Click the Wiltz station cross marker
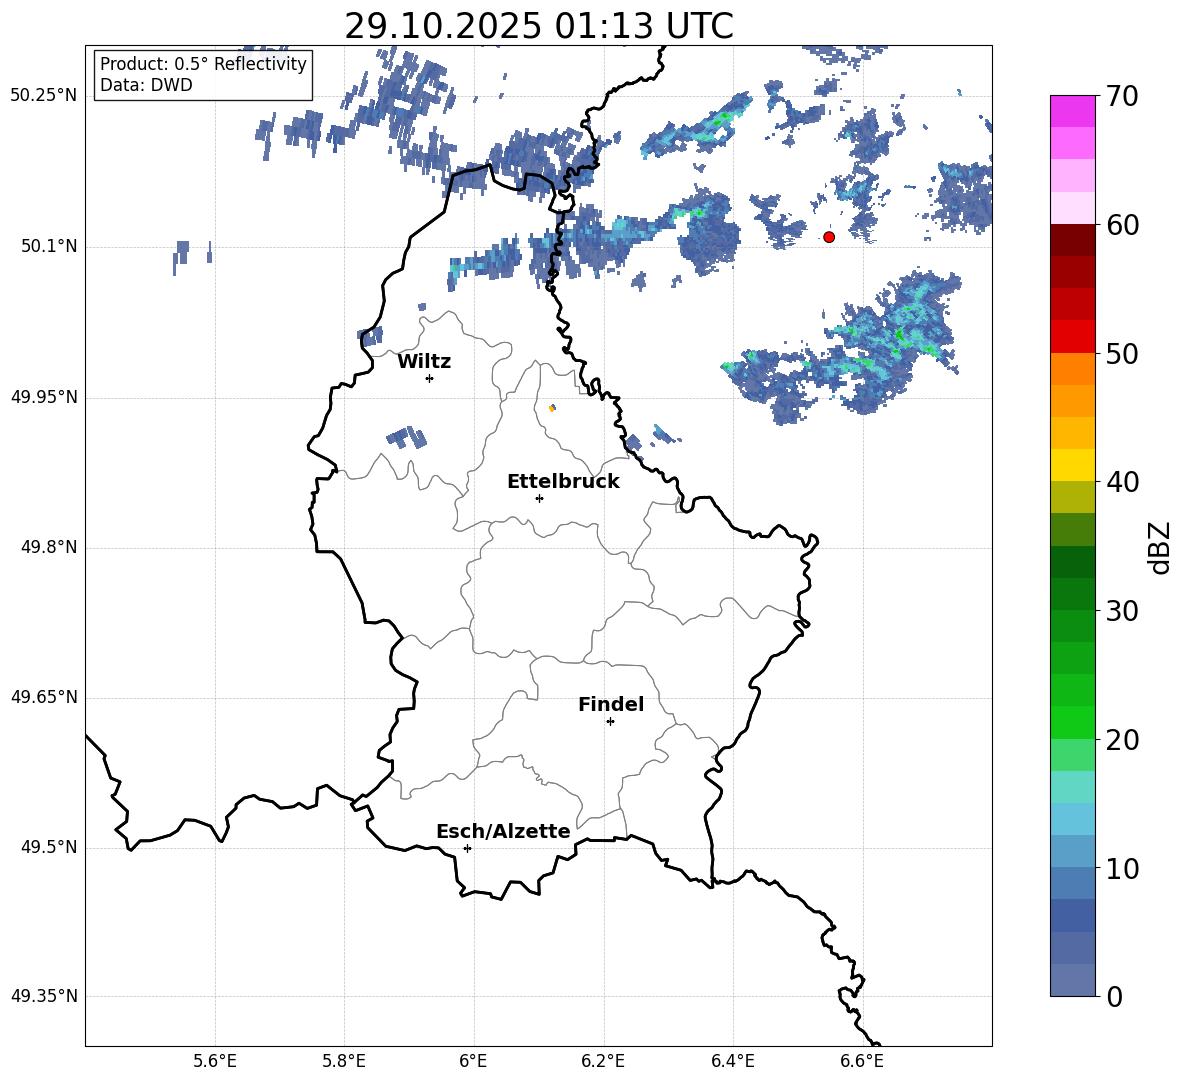 coord(430,378)
